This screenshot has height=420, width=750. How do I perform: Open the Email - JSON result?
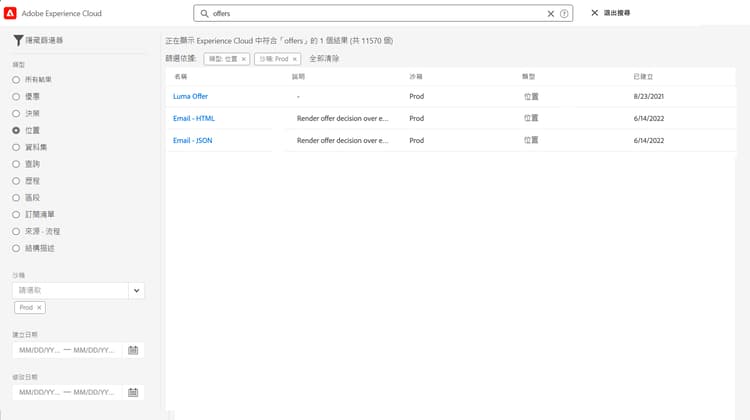(193, 140)
